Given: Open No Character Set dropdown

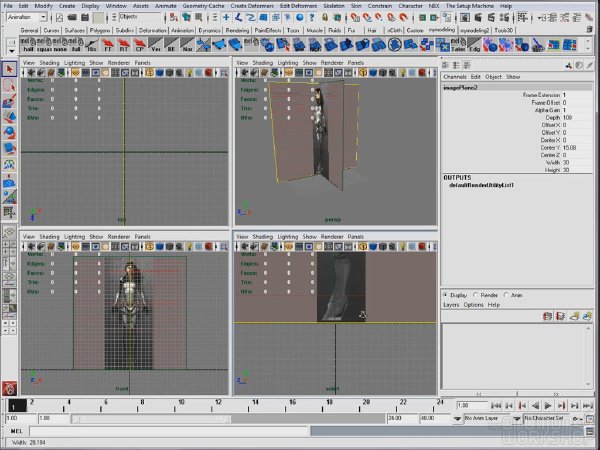Looking at the screenshot, I should pos(517,419).
